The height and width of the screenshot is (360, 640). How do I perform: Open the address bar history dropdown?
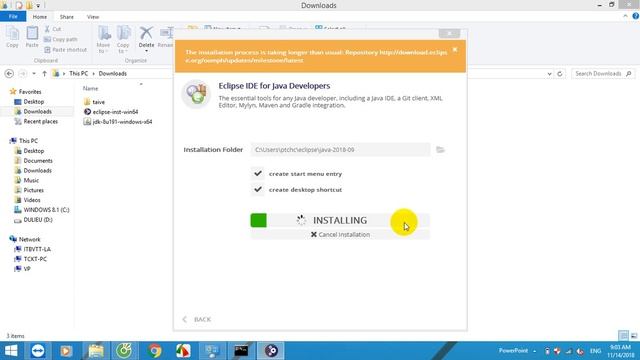pyautogui.click(x=549, y=74)
